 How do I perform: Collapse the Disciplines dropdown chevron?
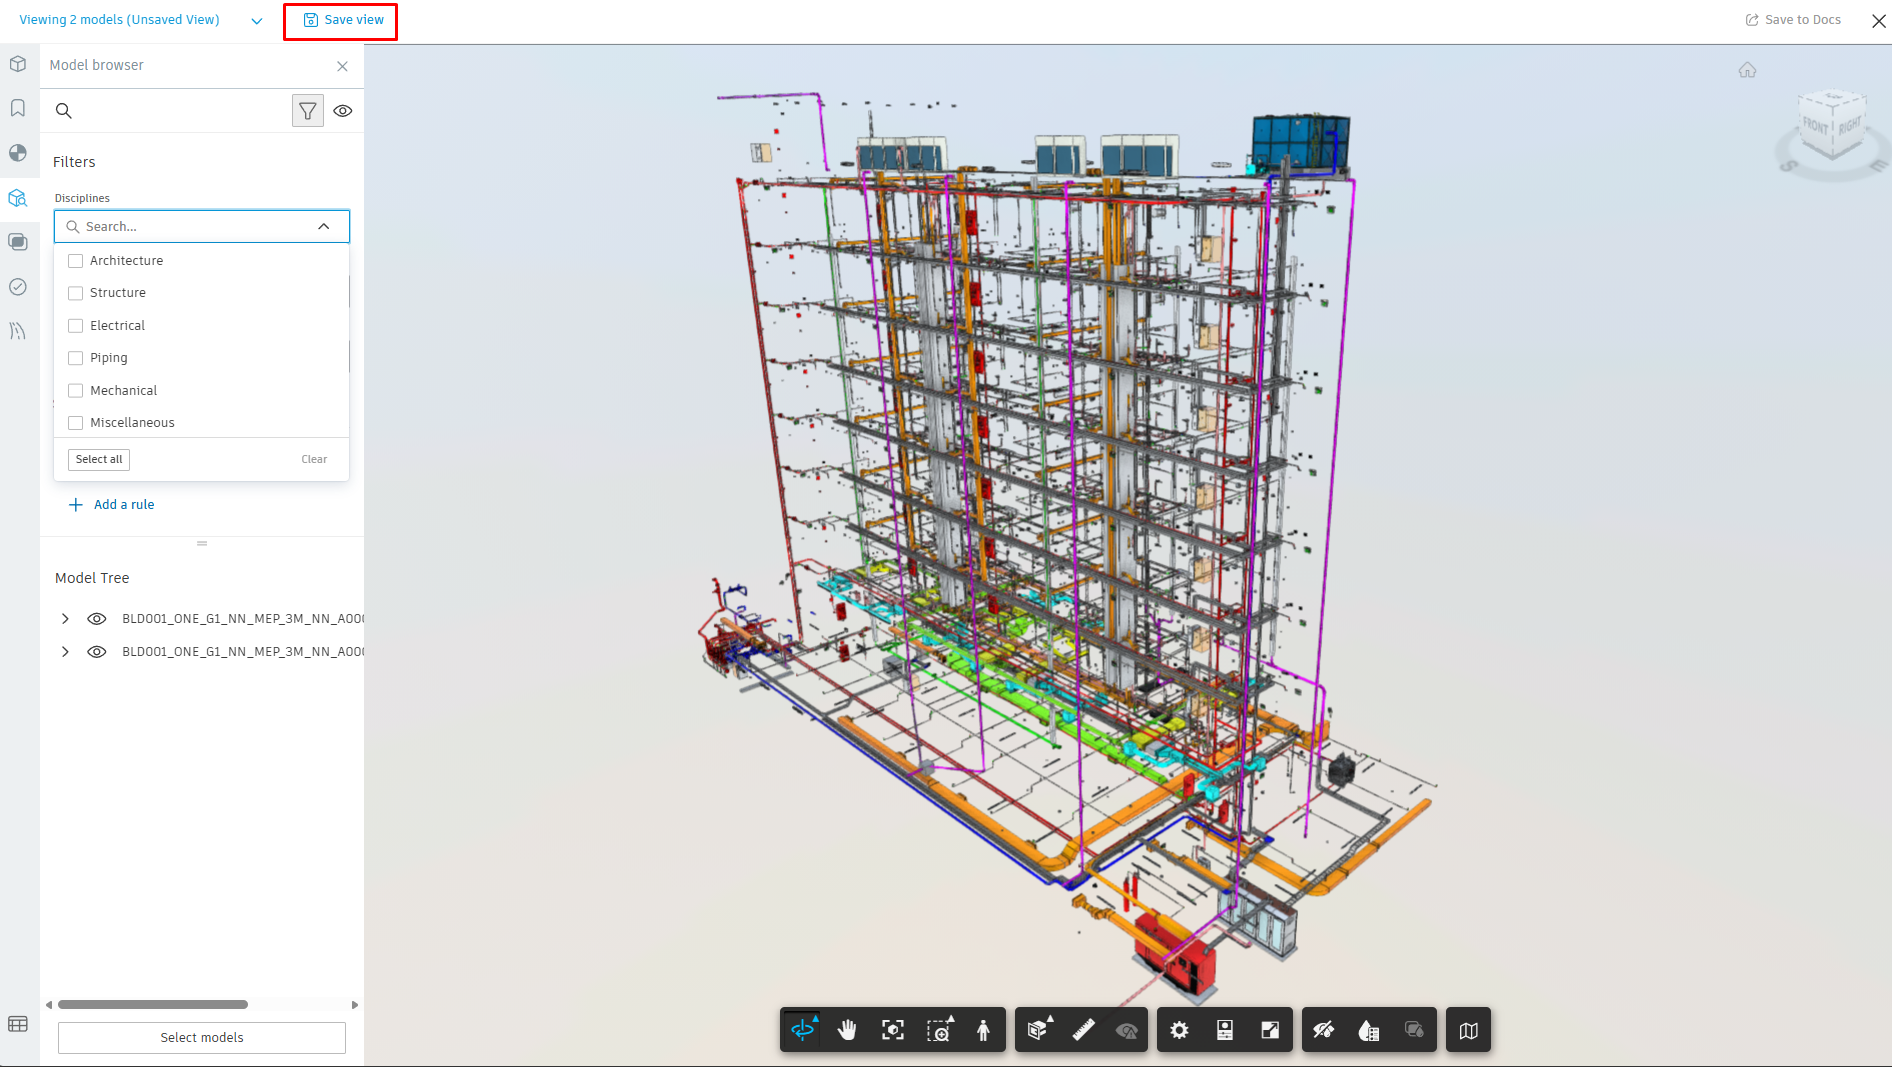(x=324, y=227)
